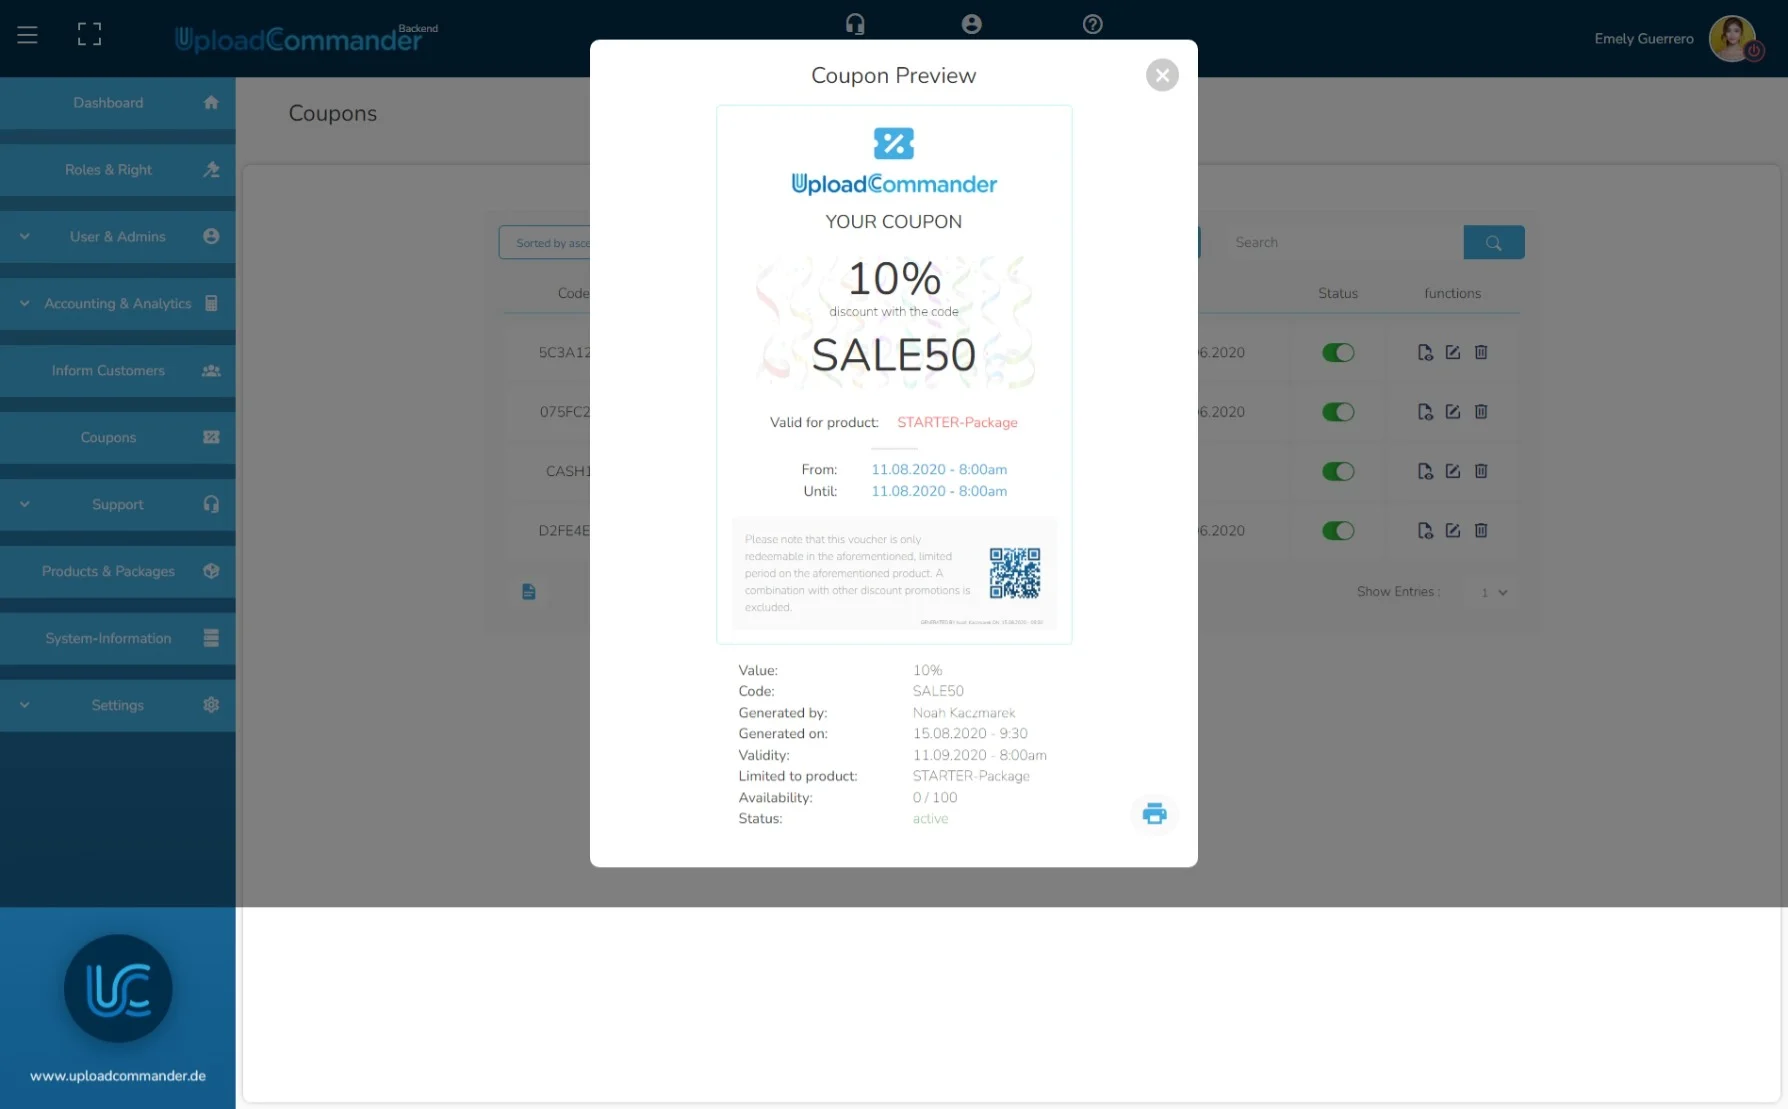
Task: Open Support in the sidebar
Action: coord(118,505)
